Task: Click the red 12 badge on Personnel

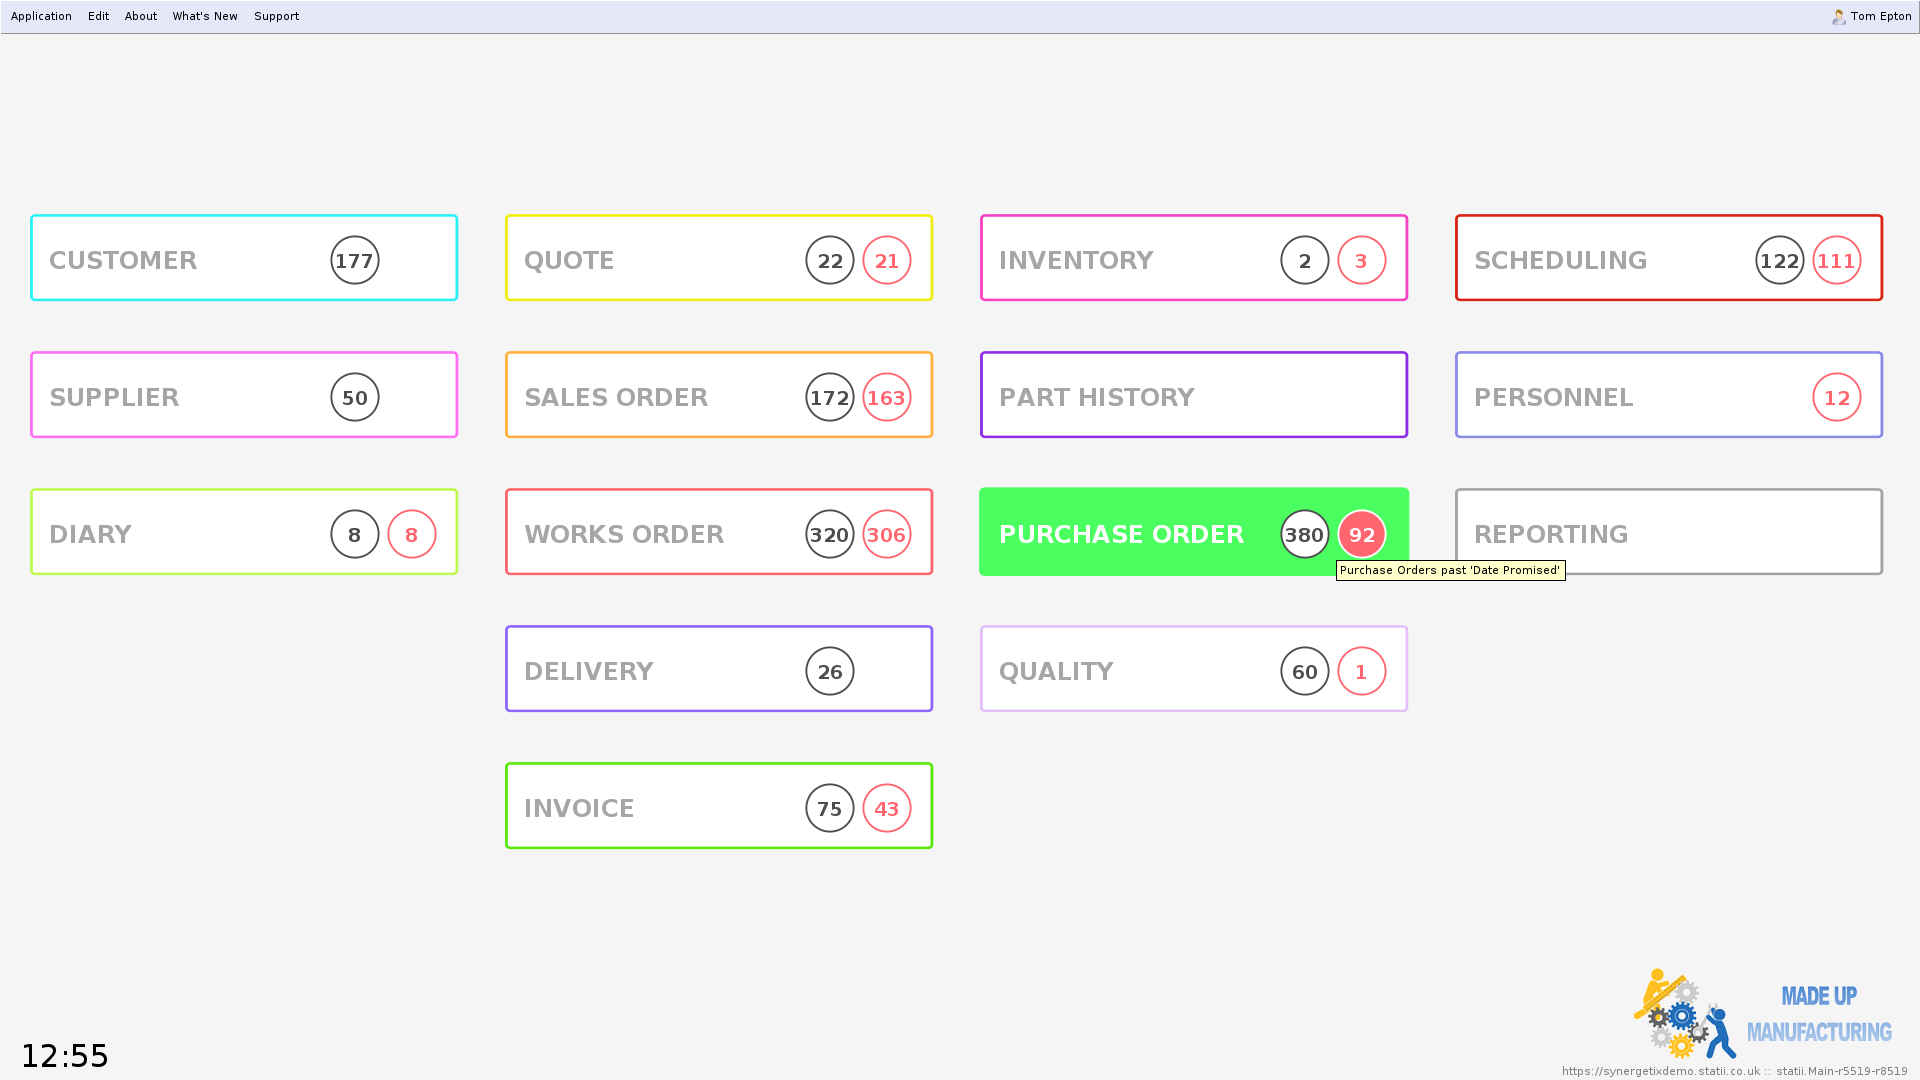Action: 1836,398
